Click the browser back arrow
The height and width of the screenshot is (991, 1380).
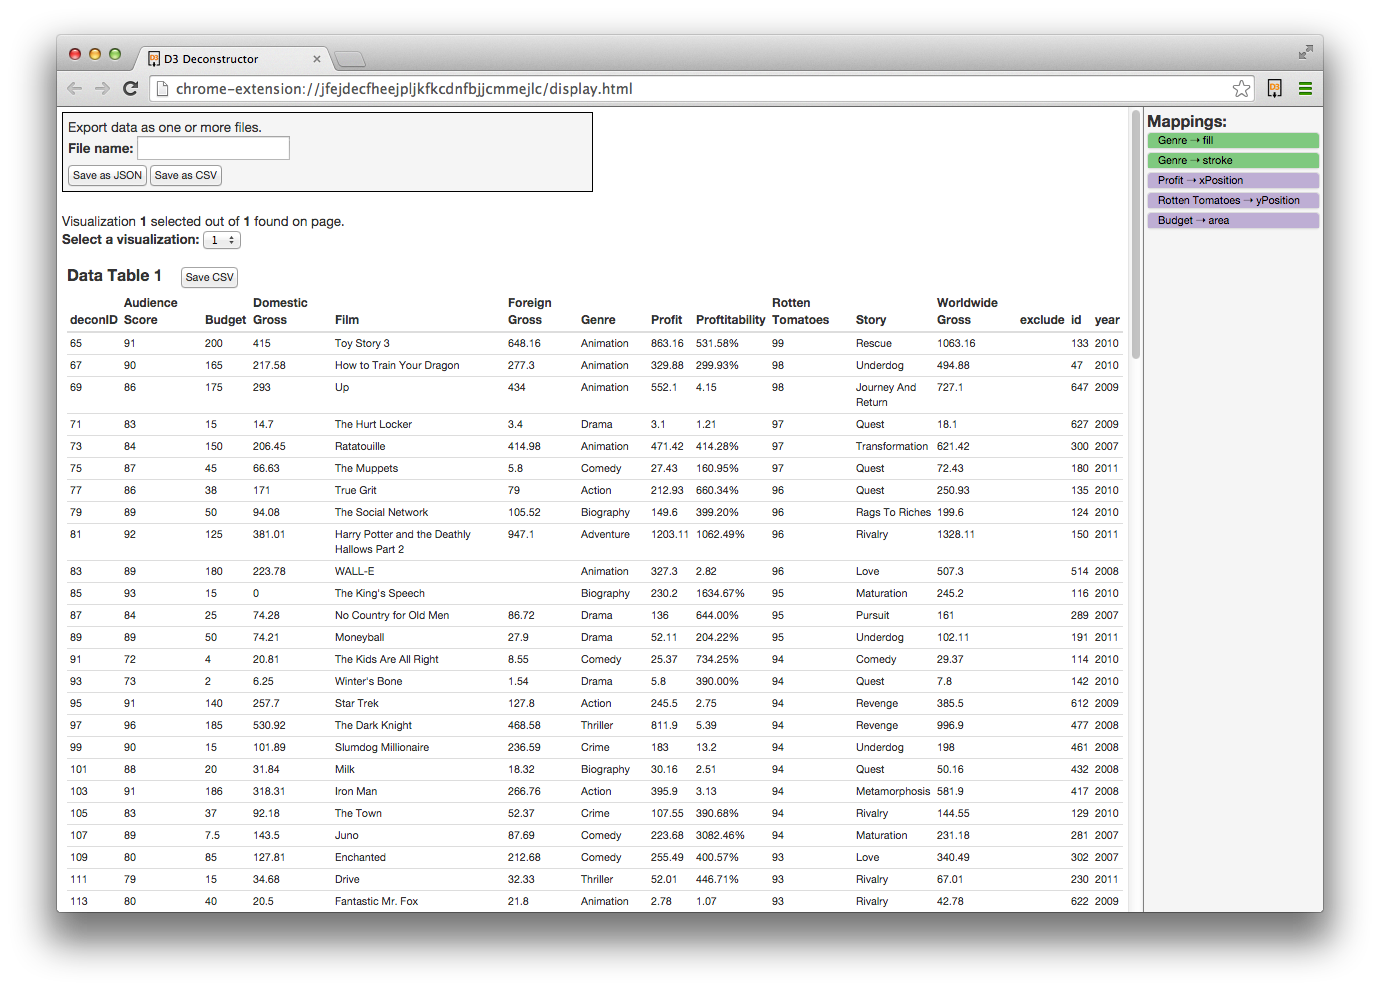pos(75,89)
